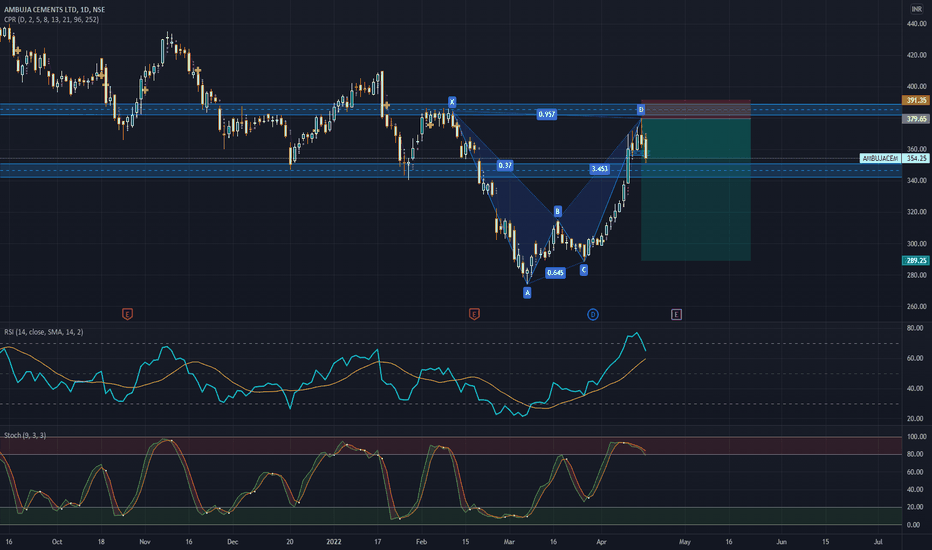Select harmonic pattern point X label
Viewport: 932px width, 550px height.
tap(452, 102)
